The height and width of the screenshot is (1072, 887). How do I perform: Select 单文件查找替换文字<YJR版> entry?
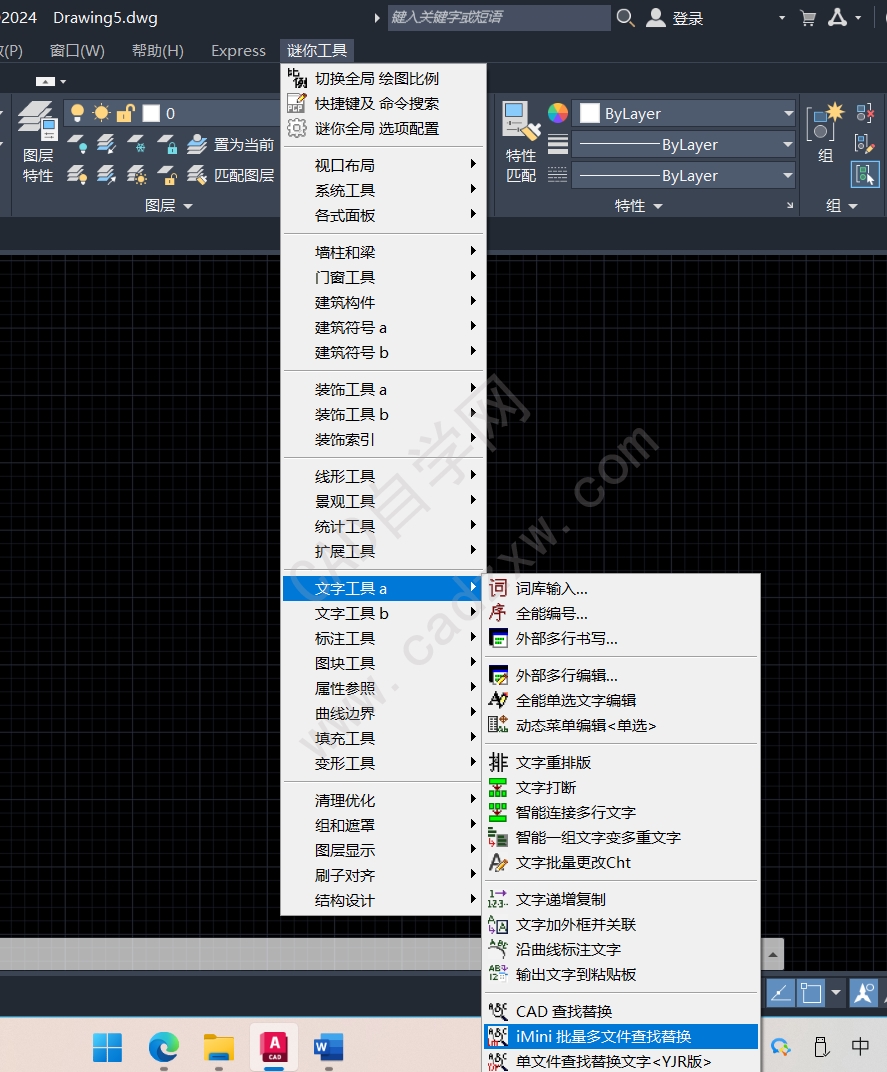tap(621, 1061)
